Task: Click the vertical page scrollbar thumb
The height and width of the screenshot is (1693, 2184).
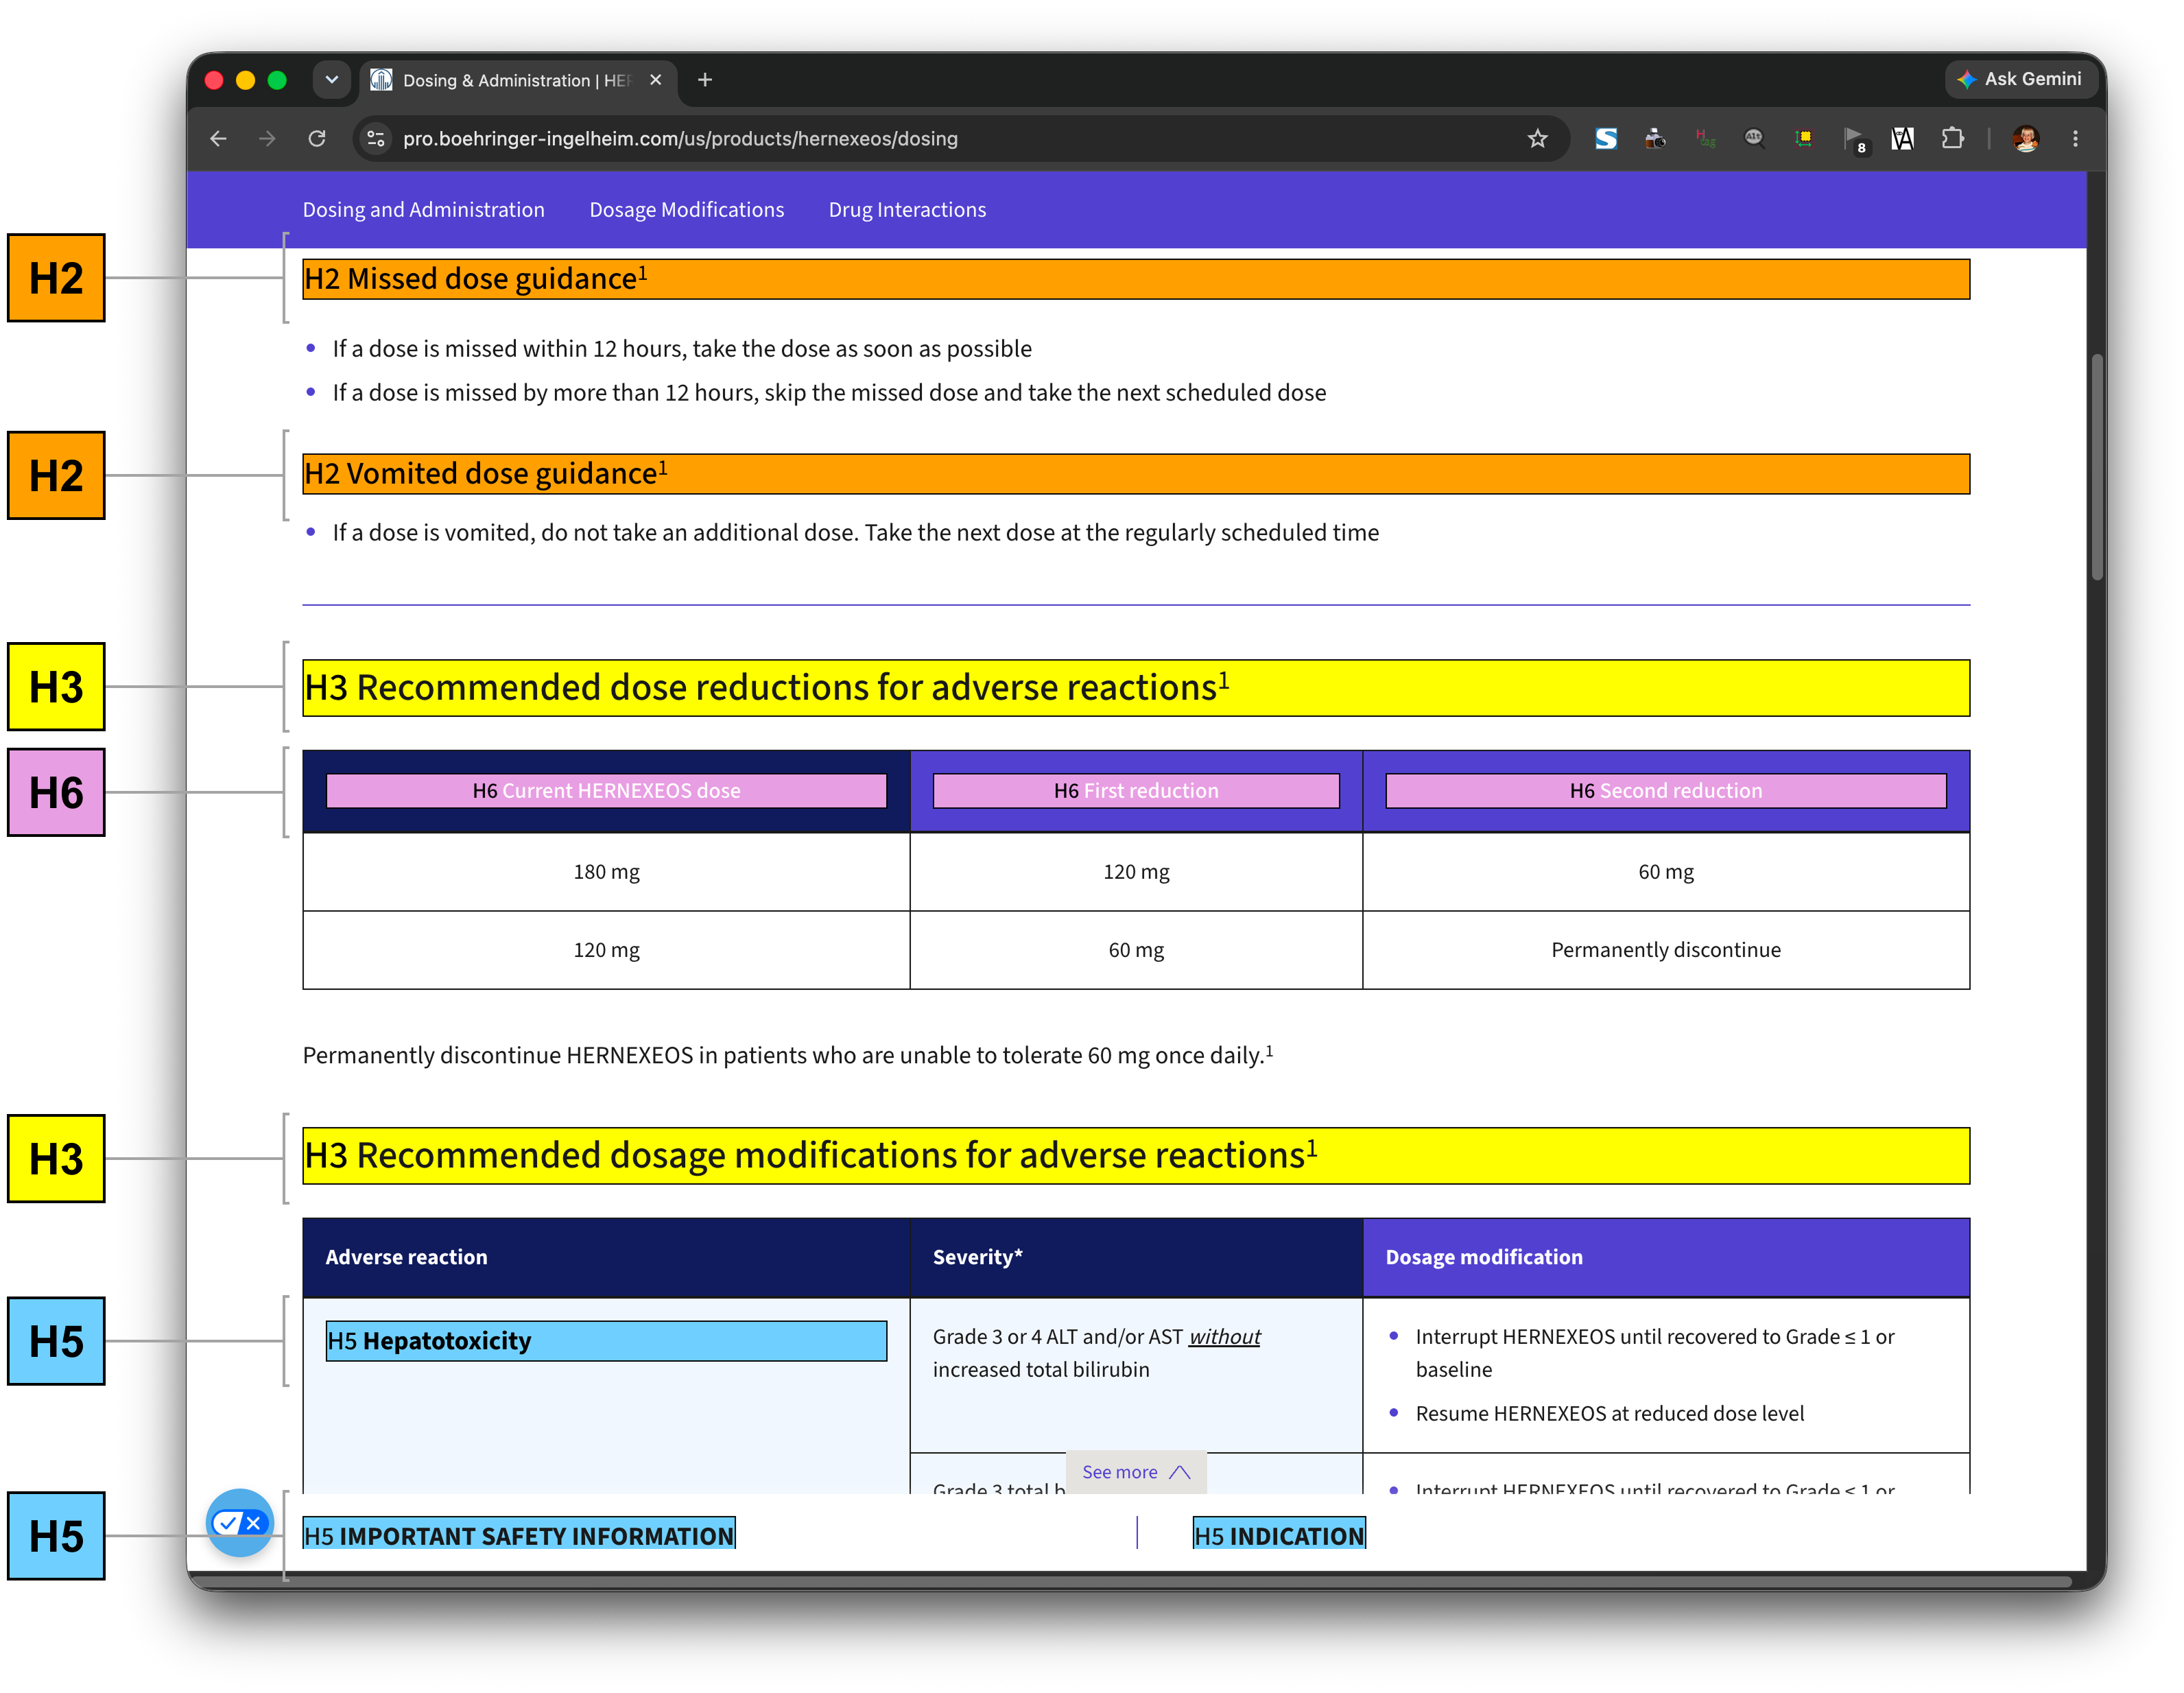Action: [2097, 466]
